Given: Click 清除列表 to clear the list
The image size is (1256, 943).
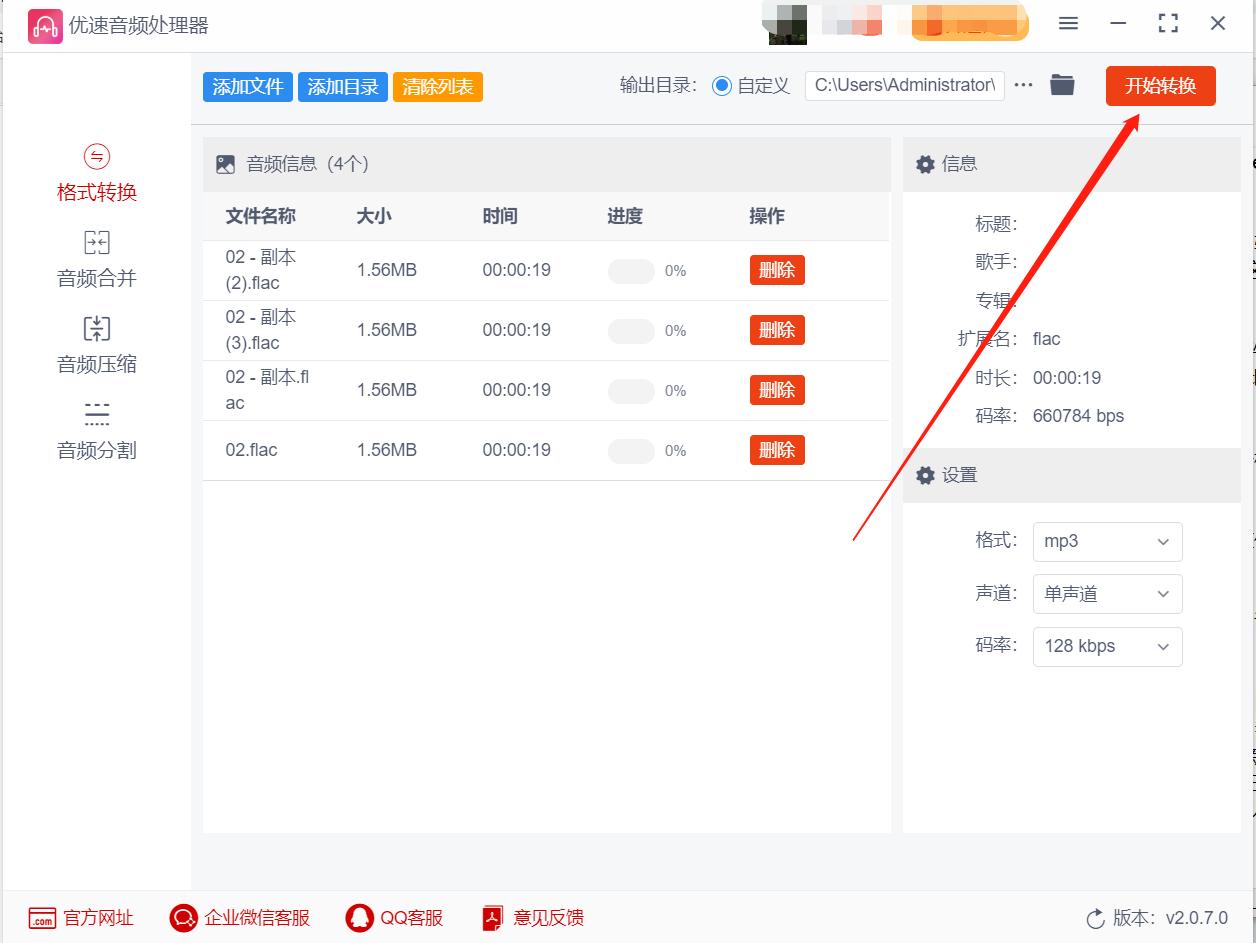Looking at the screenshot, I should [x=437, y=87].
